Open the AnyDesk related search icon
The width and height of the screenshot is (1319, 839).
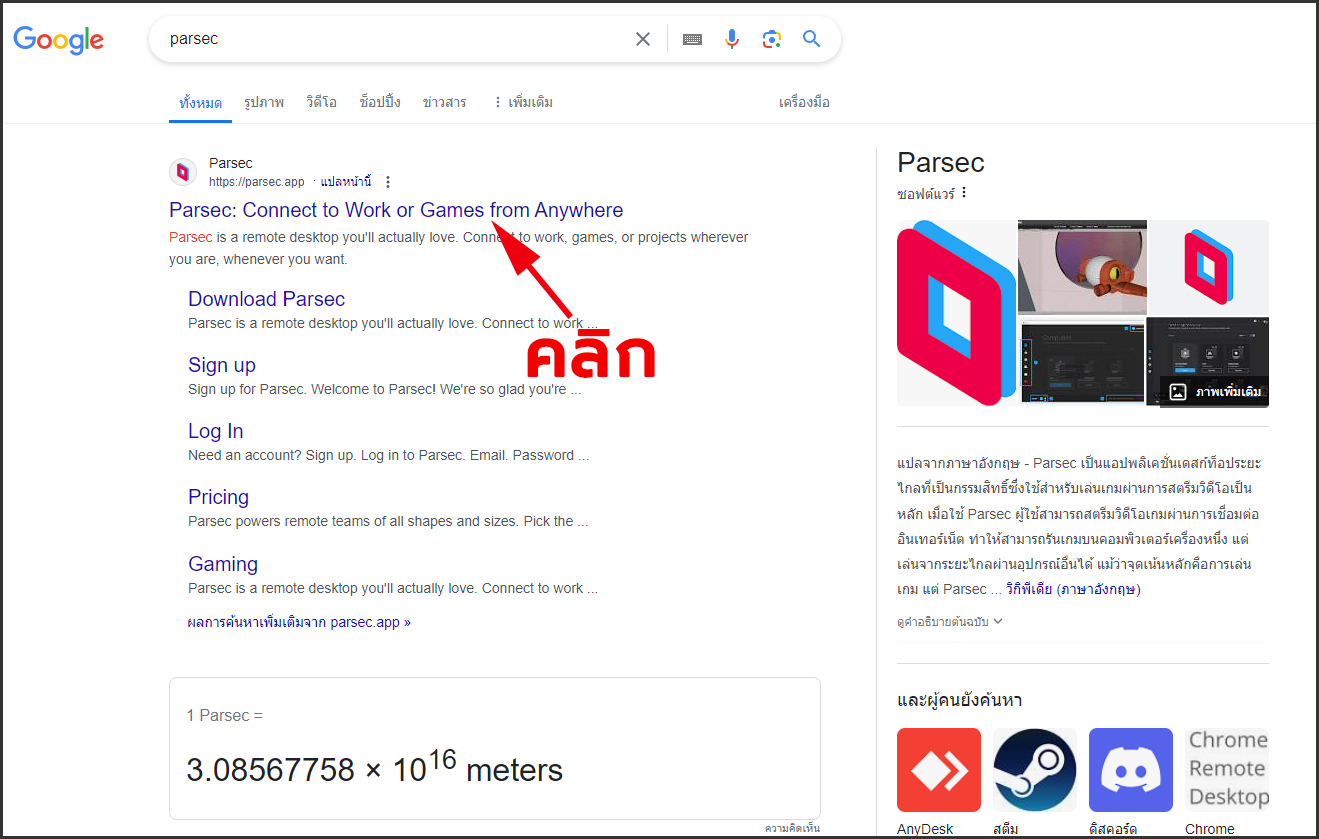click(938, 770)
